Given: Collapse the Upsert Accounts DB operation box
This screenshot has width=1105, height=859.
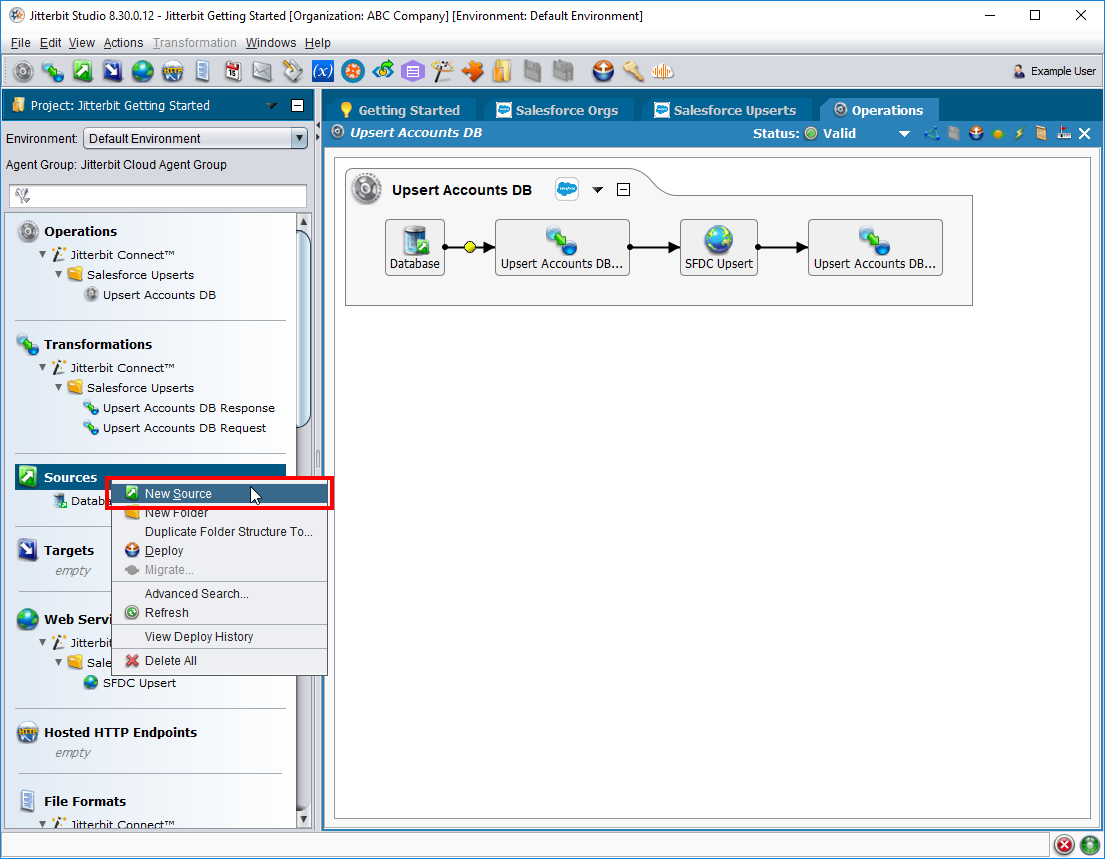Looking at the screenshot, I should coord(624,190).
